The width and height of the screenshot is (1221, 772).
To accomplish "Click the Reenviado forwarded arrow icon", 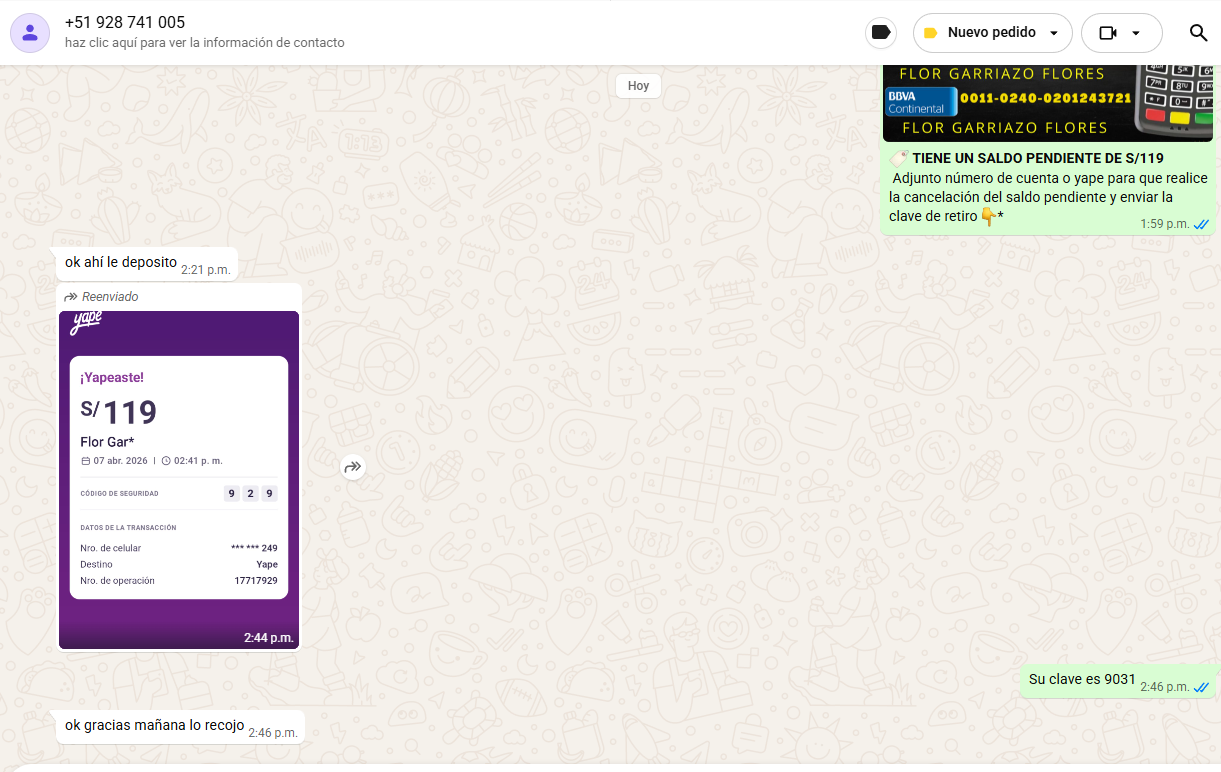I will click(x=71, y=297).
